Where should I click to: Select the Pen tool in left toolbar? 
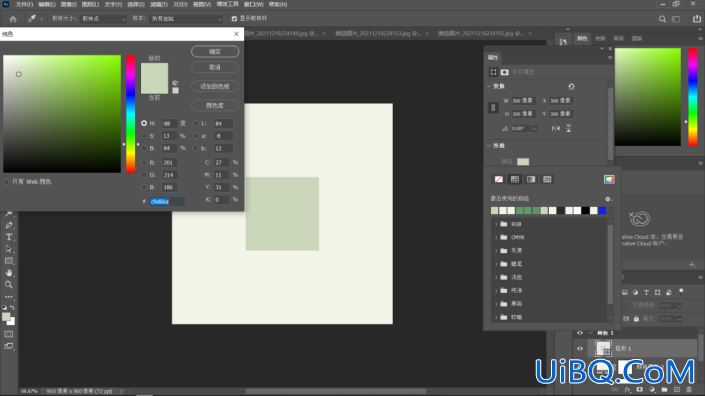point(9,225)
